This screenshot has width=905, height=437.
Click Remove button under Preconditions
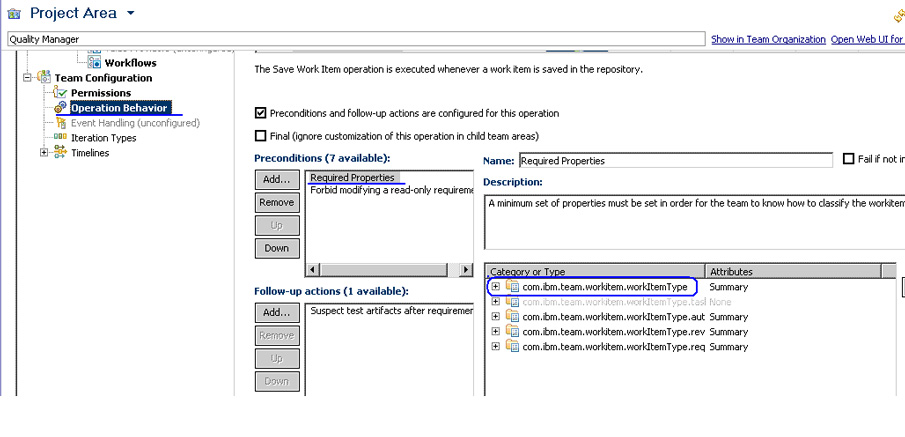click(x=276, y=203)
